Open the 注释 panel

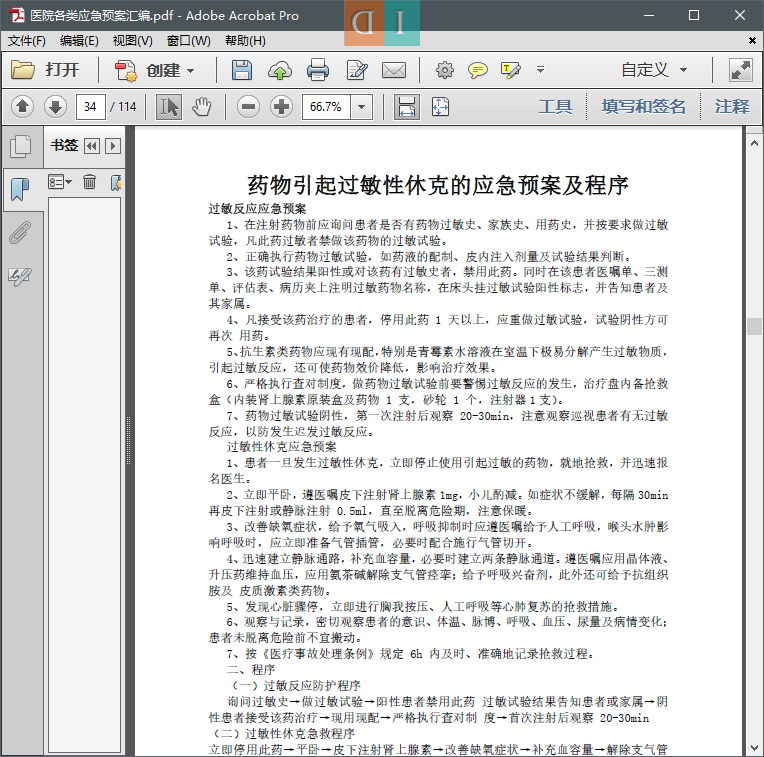coord(732,107)
